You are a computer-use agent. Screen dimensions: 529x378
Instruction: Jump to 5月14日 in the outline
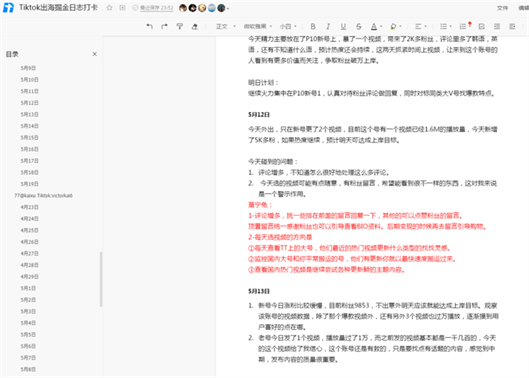(29, 126)
